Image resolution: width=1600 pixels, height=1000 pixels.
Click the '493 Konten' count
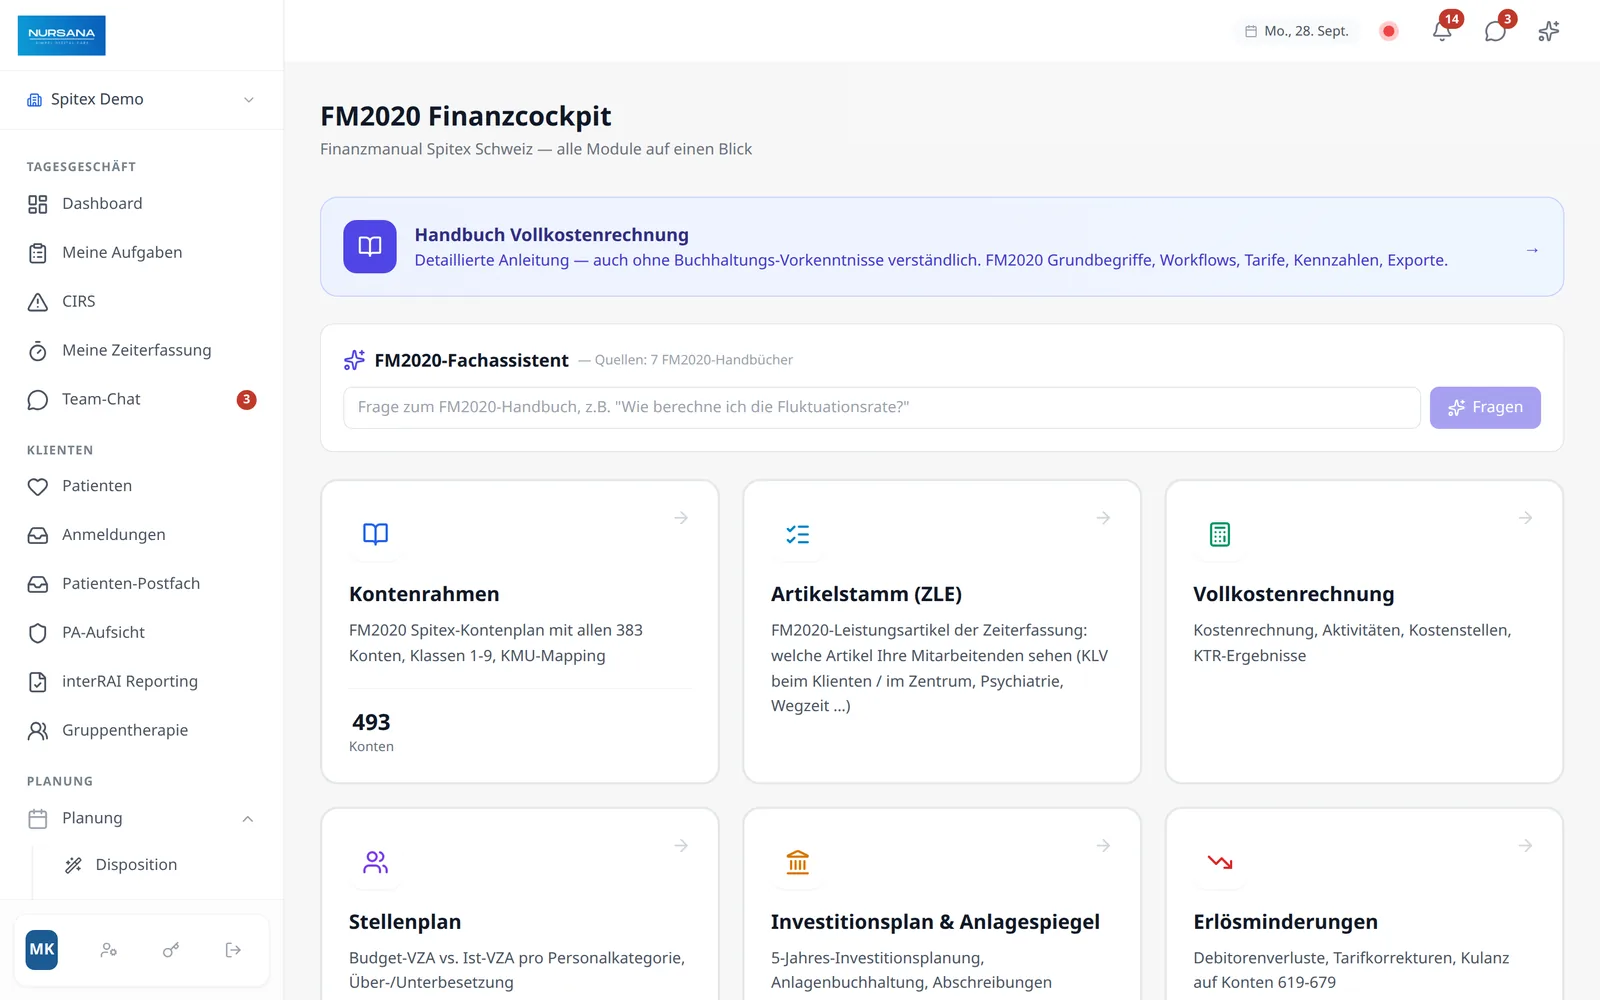pos(372,732)
